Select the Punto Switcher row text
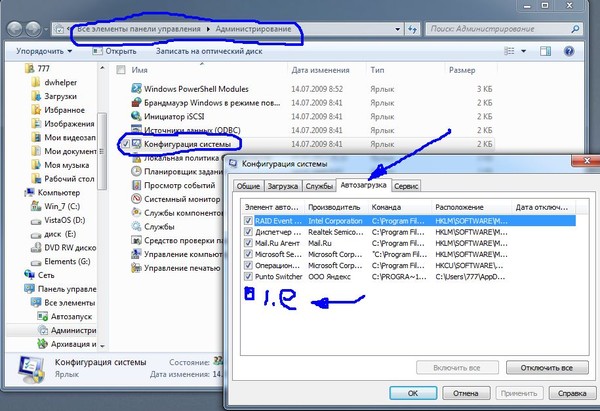600x411 pixels. click(279, 276)
